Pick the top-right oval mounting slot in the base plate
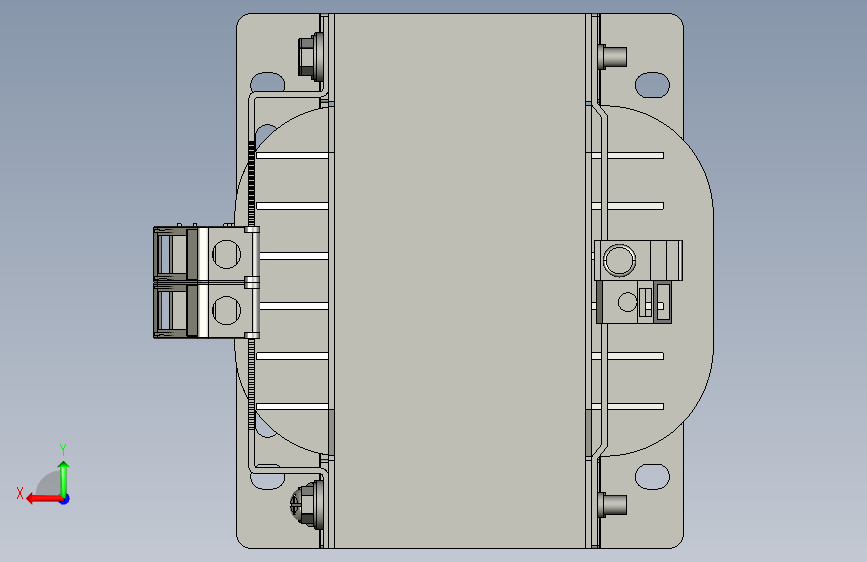The height and width of the screenshot is (562, 867). [x=652, y=85]
